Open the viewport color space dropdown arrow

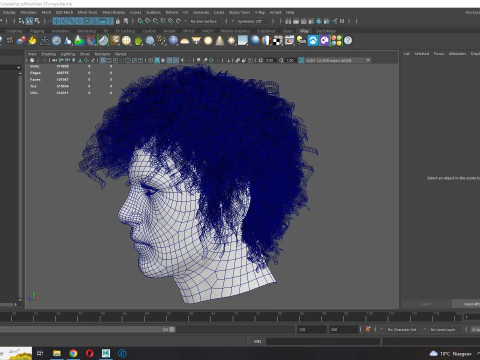tap(368, 60)
